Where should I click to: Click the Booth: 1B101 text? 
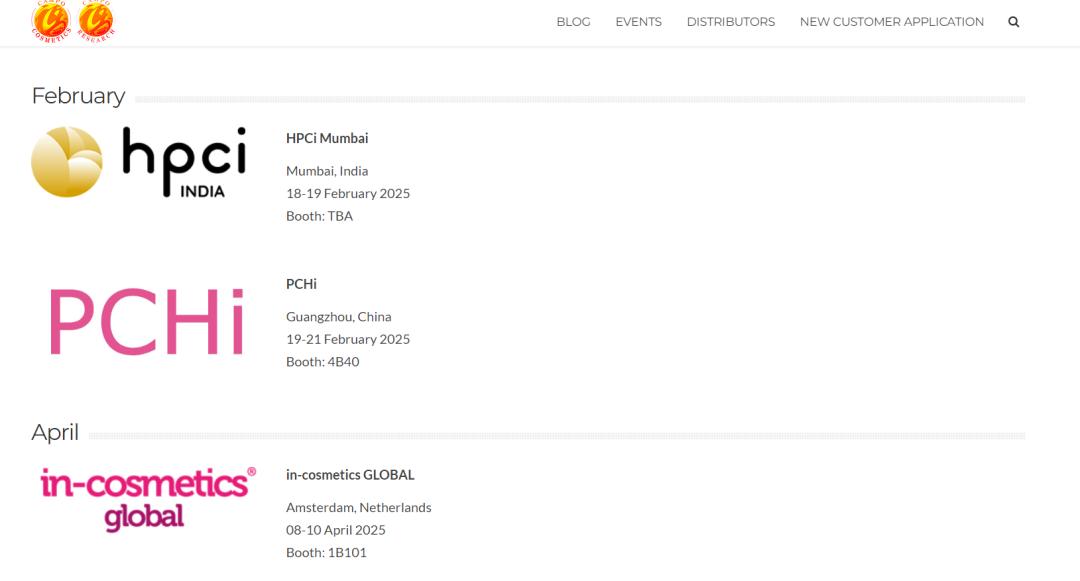click(x=326, y=552)
